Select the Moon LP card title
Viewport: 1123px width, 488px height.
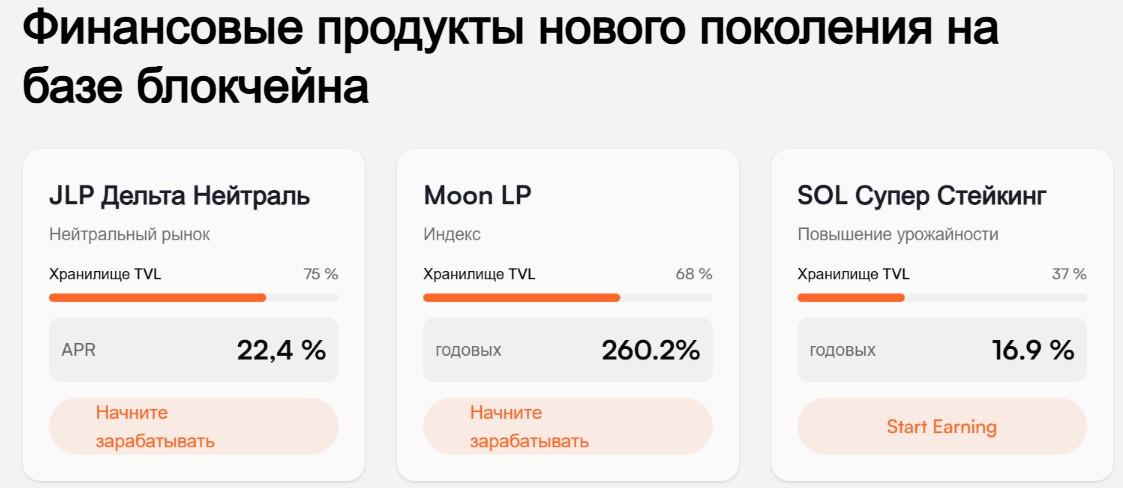pos(477,196)
